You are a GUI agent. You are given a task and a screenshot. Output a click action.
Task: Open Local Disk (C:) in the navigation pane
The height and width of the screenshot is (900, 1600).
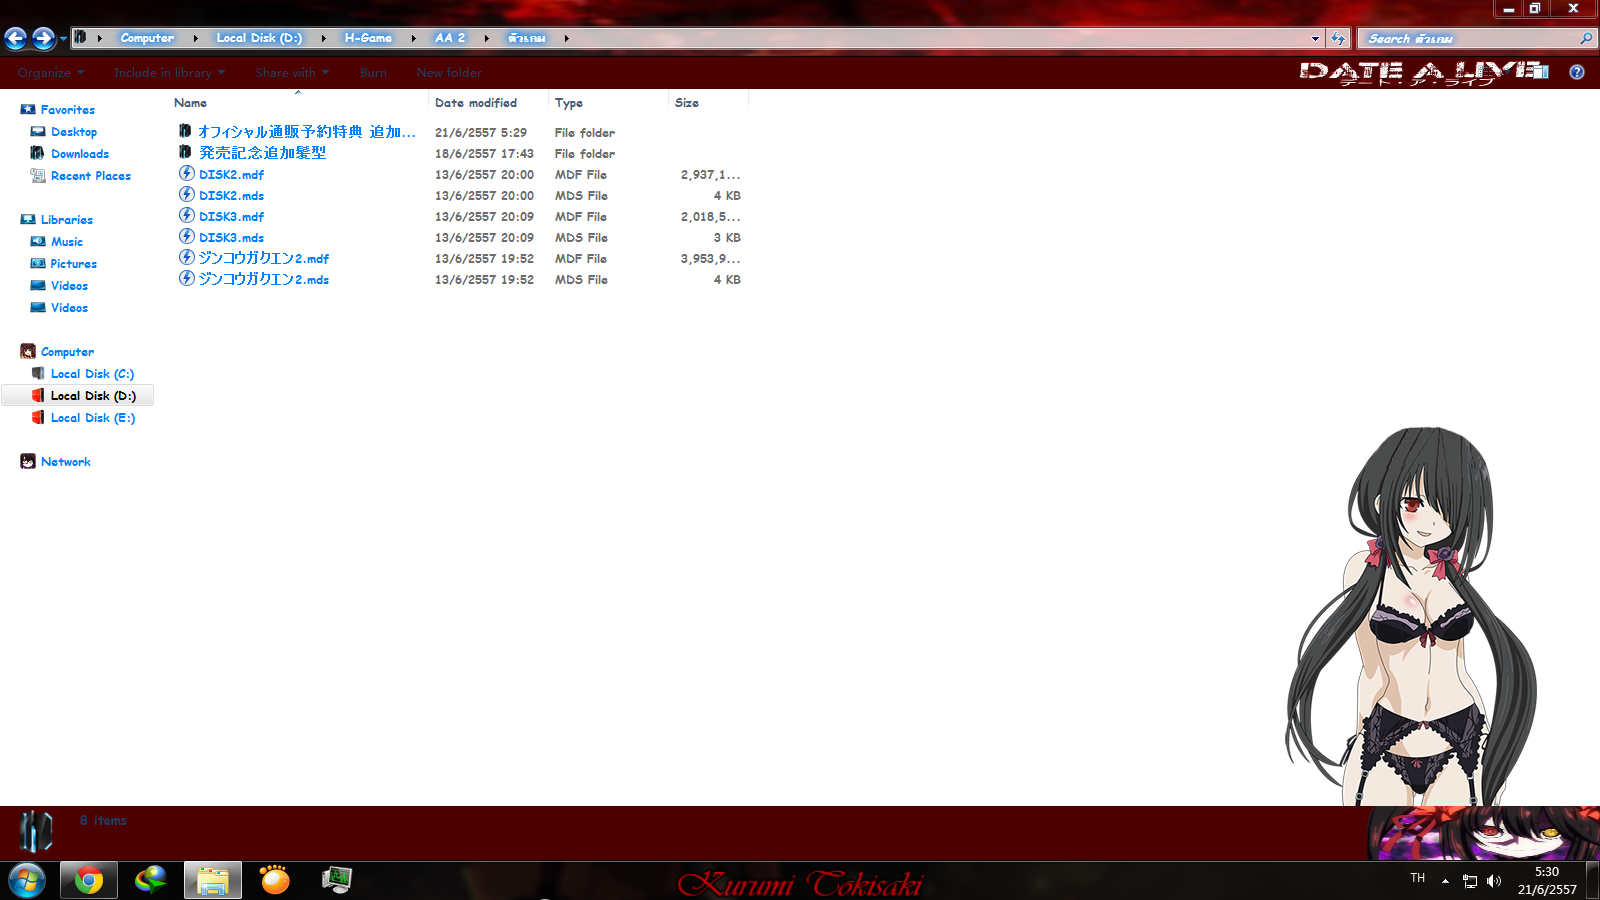pyautogui.click(x=92, y=373)
